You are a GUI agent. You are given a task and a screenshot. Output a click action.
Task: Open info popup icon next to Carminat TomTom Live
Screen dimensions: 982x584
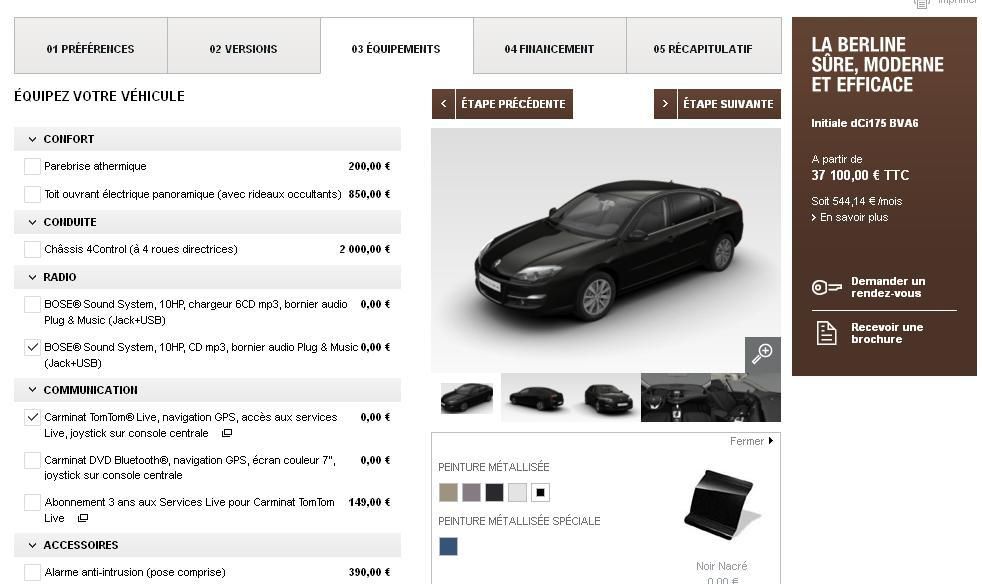[x=227, y=433]
